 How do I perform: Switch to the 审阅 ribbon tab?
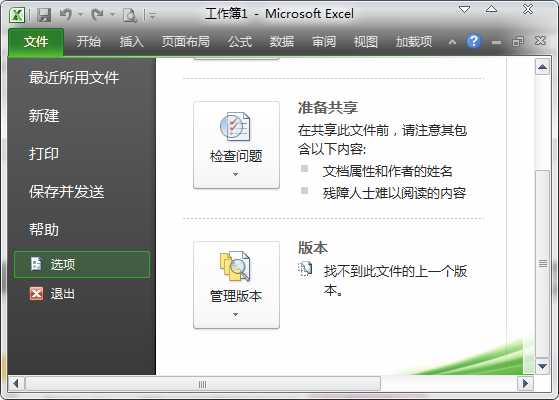pyautogui.click(x=324, y=42)
